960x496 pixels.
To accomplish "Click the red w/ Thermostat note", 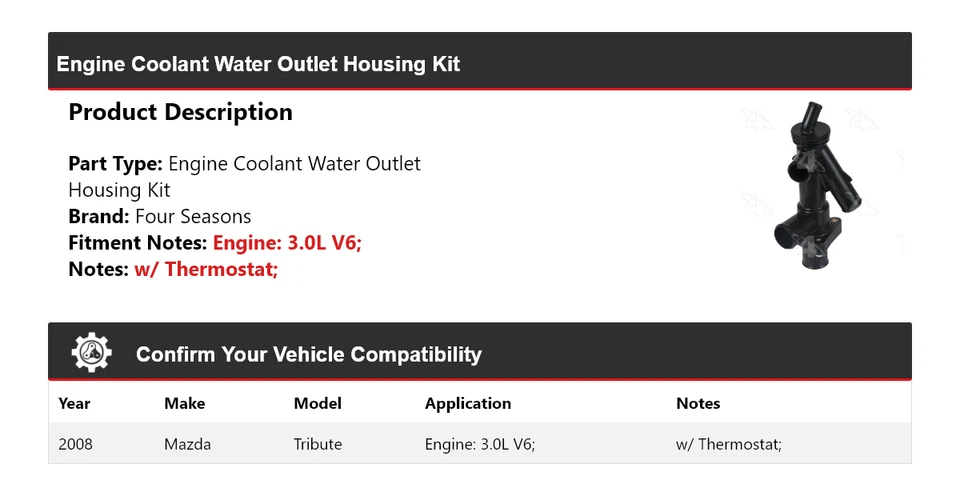I will (206, 269).
